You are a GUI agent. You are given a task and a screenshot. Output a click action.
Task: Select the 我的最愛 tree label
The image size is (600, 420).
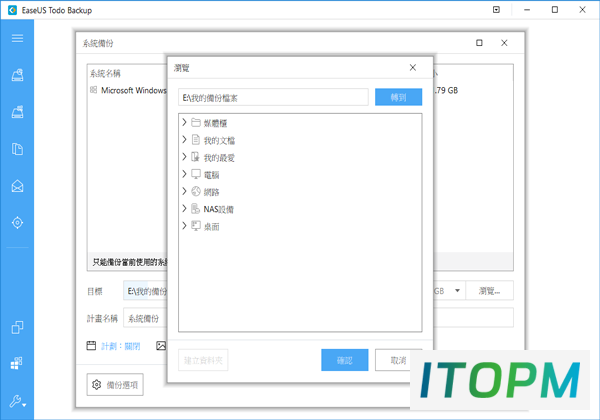219,158
